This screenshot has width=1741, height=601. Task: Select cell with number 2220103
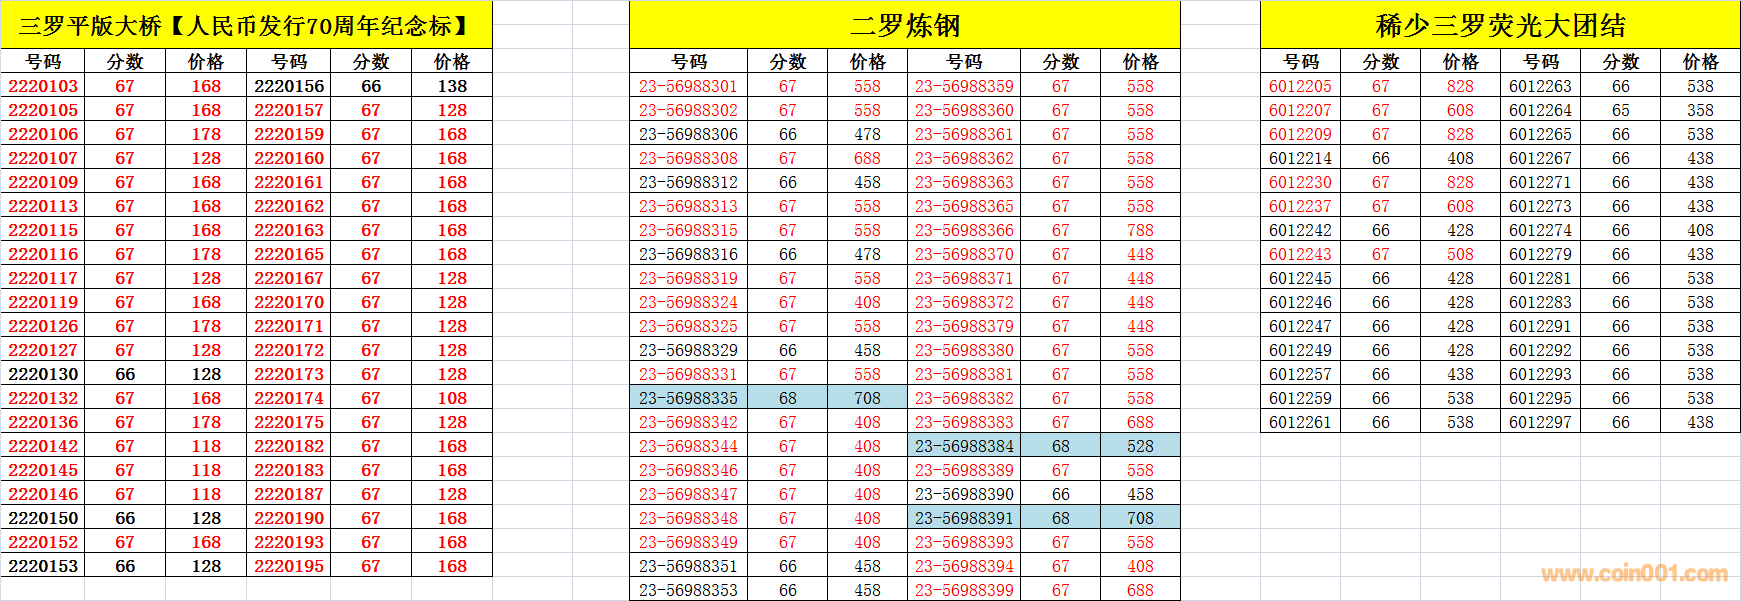coord(43,86)
